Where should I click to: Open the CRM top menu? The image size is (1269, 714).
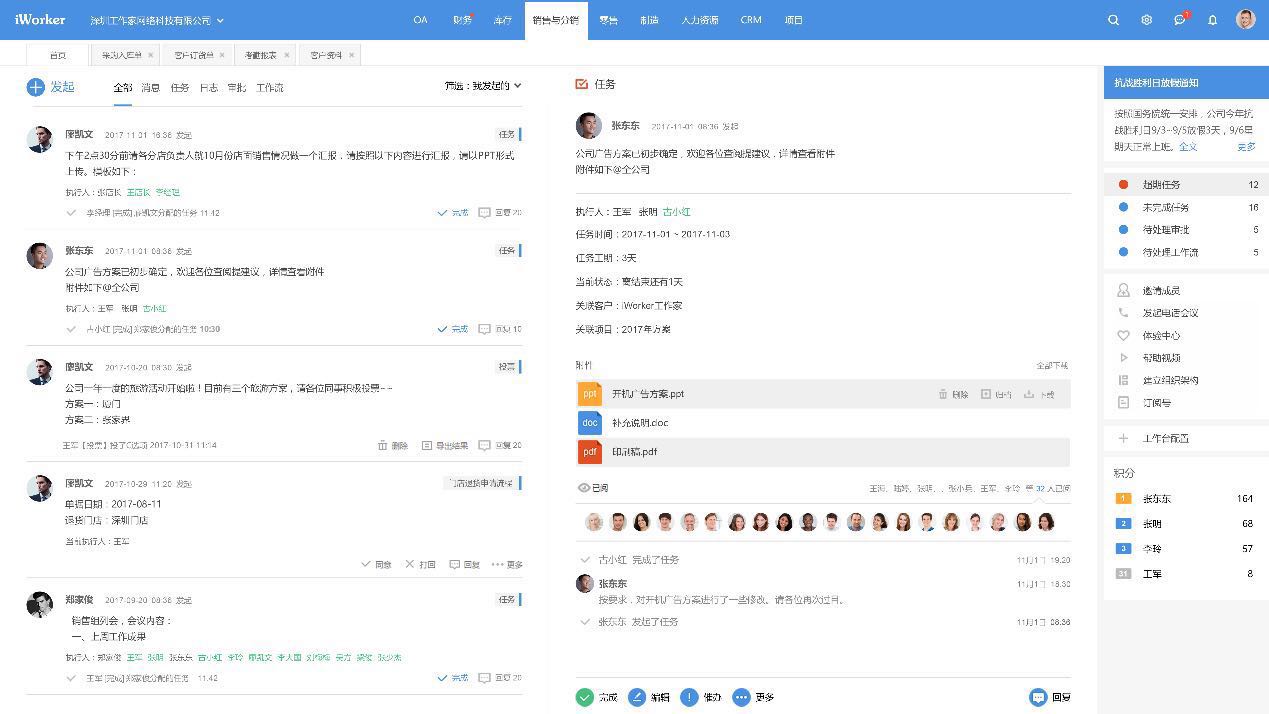(x=751, y=20)
